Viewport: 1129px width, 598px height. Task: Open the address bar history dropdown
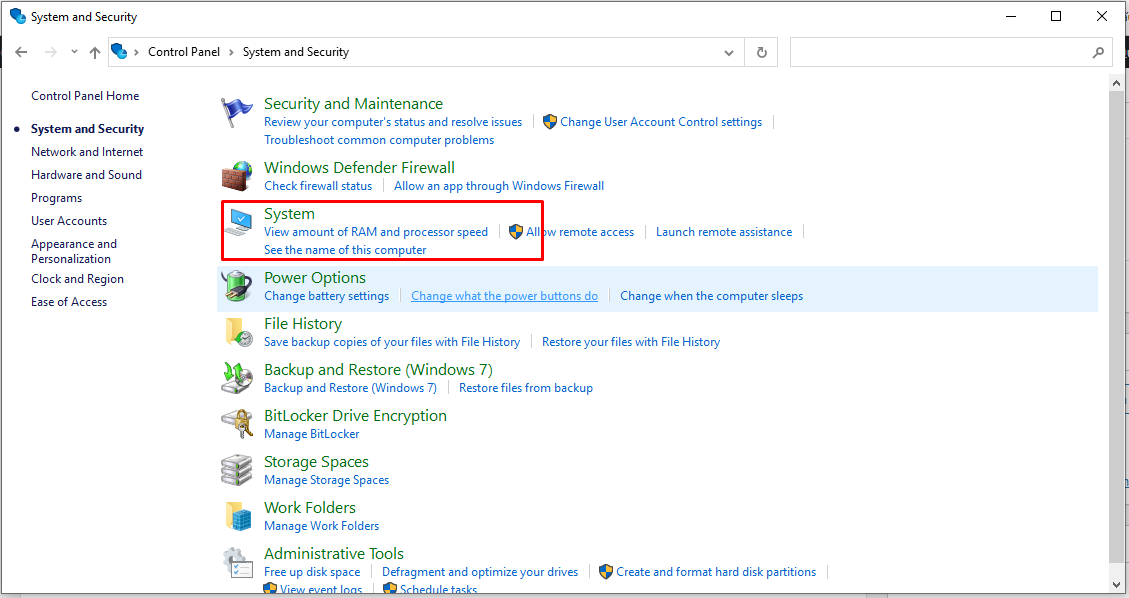pyautogui.click(x=729, y=52)
